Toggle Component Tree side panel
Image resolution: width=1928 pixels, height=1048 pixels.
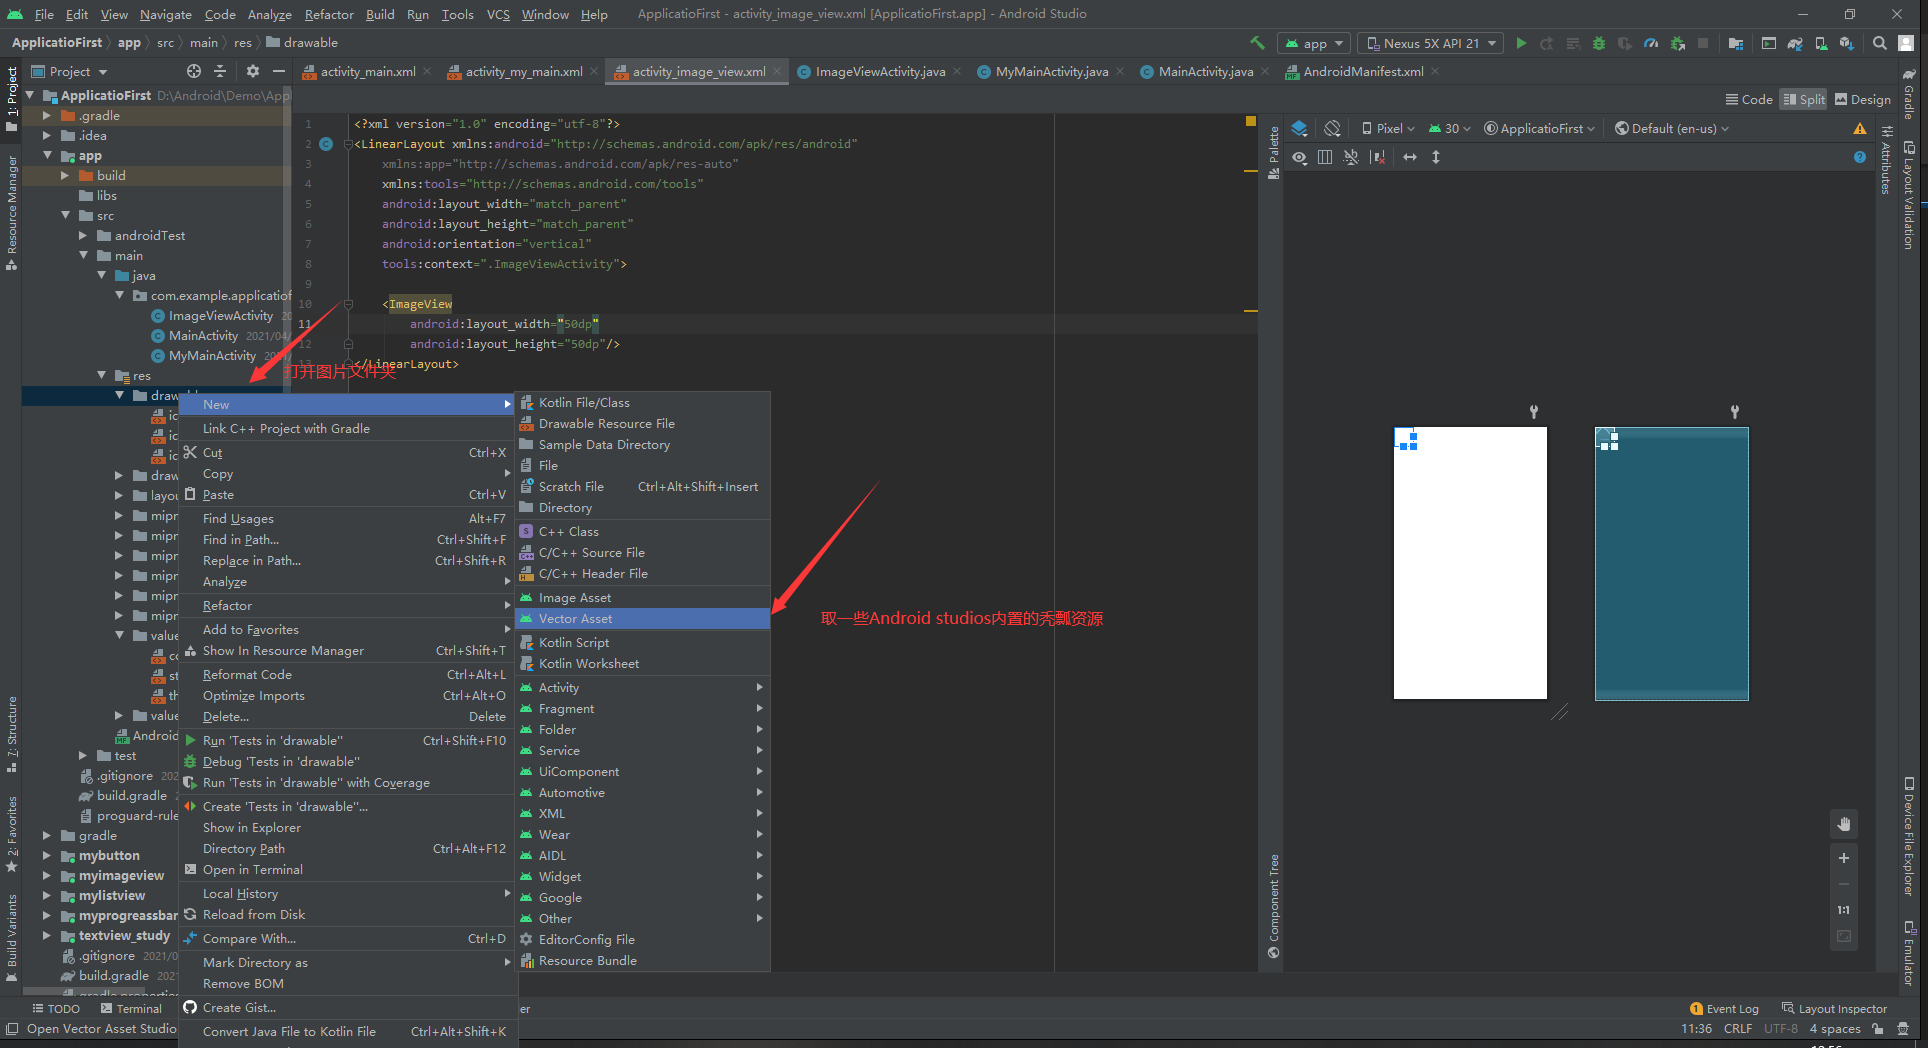pos(1273,906)
